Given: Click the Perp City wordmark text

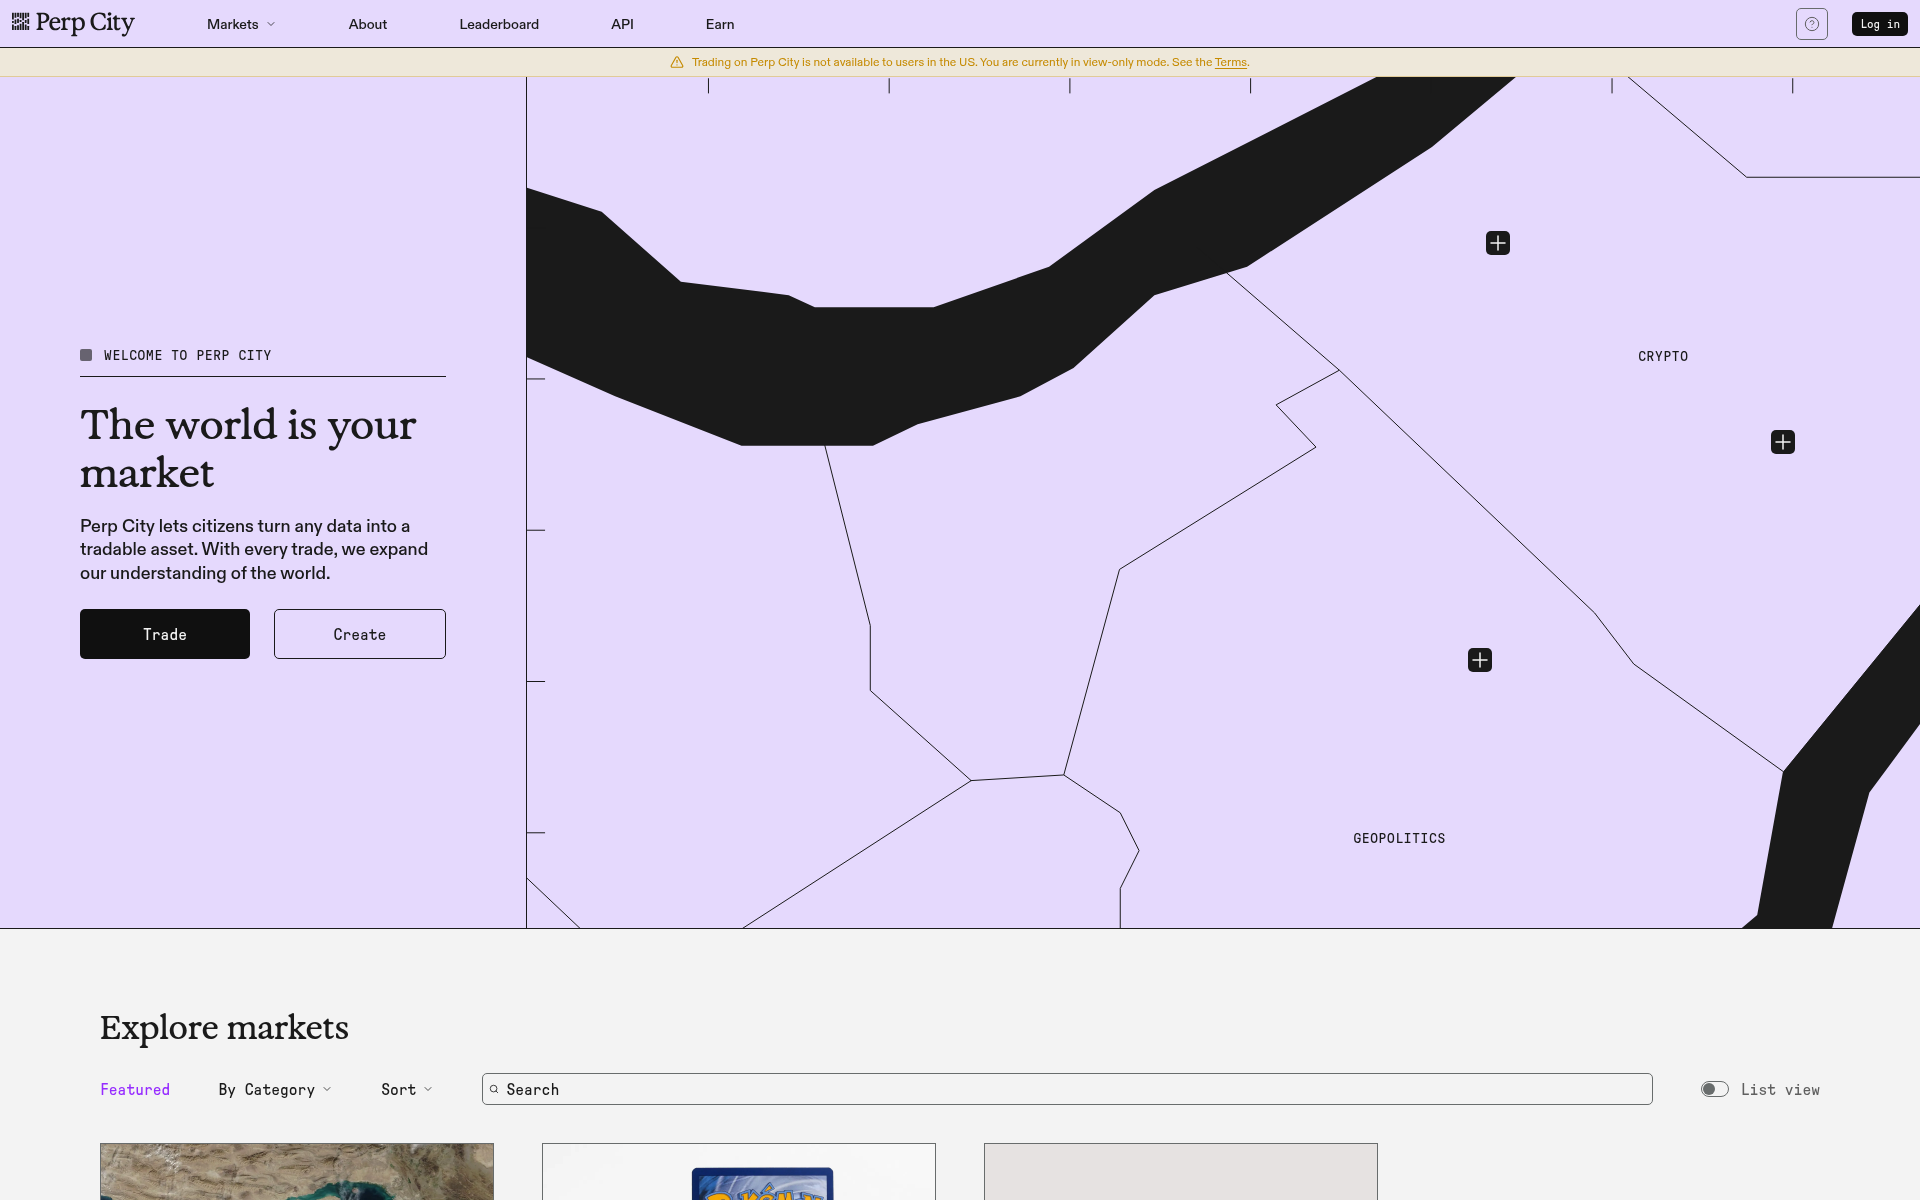Looking at the screenshot, I should click(85, 23).
